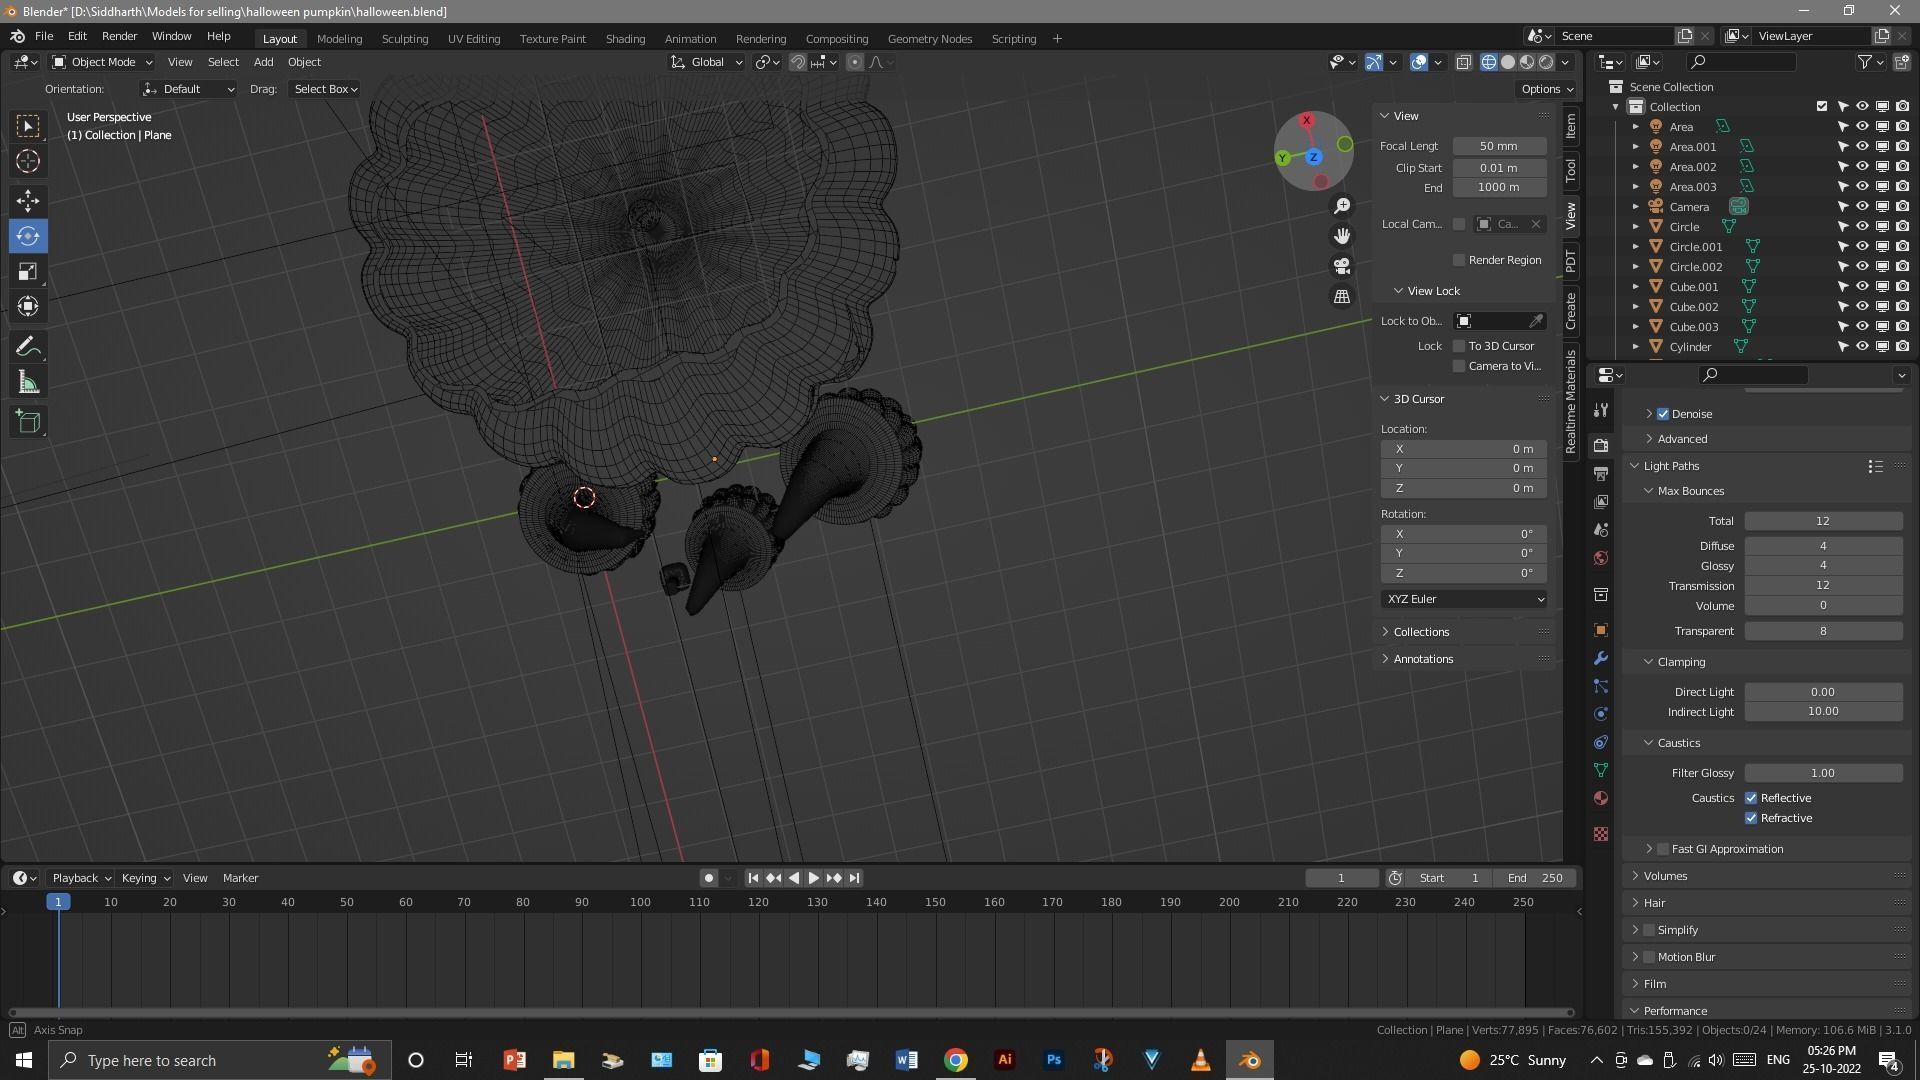
Task: Play the animation in the timeline
Action: (x=813, y=878)
